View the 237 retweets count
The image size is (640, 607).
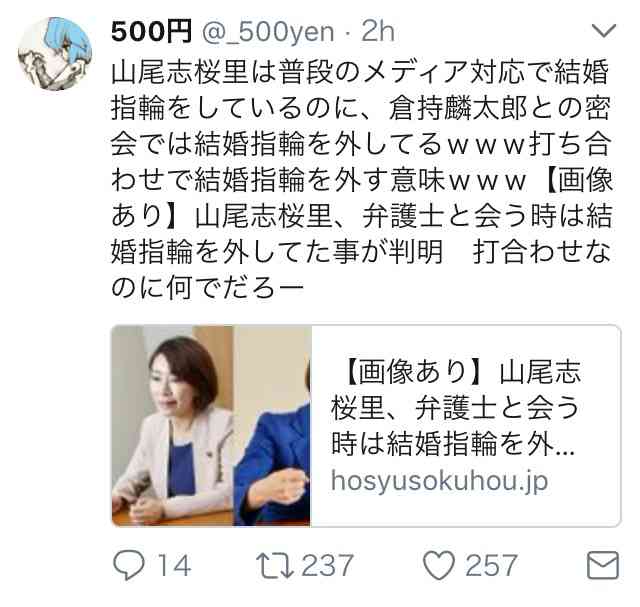coord(327,565)
